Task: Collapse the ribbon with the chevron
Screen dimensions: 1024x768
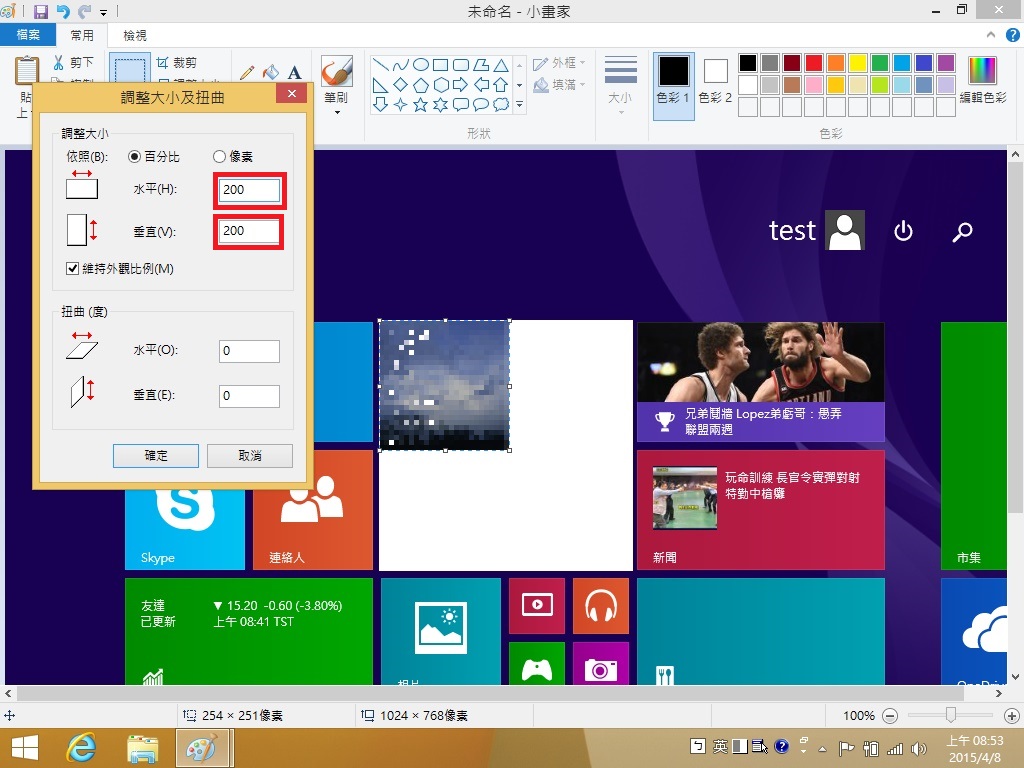Action: [x=991, y=35]
